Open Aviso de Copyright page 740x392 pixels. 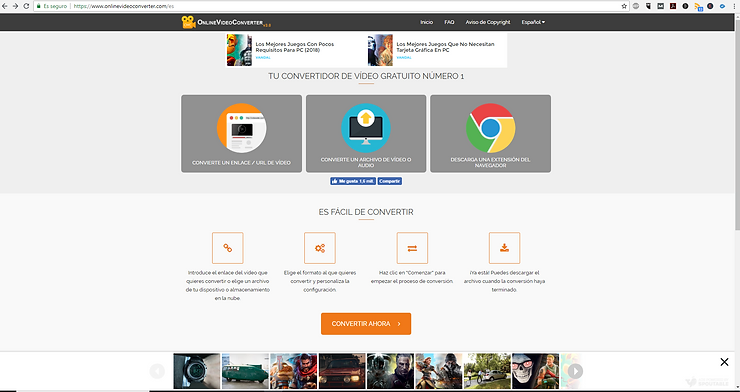[488, 22]
